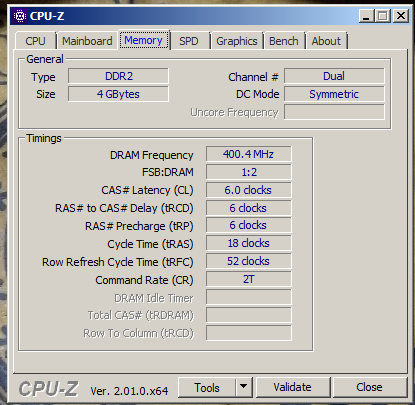Screen dimensions: 415x405
Task: Maximize the CPU-Z window
Action: pos(383,16)
